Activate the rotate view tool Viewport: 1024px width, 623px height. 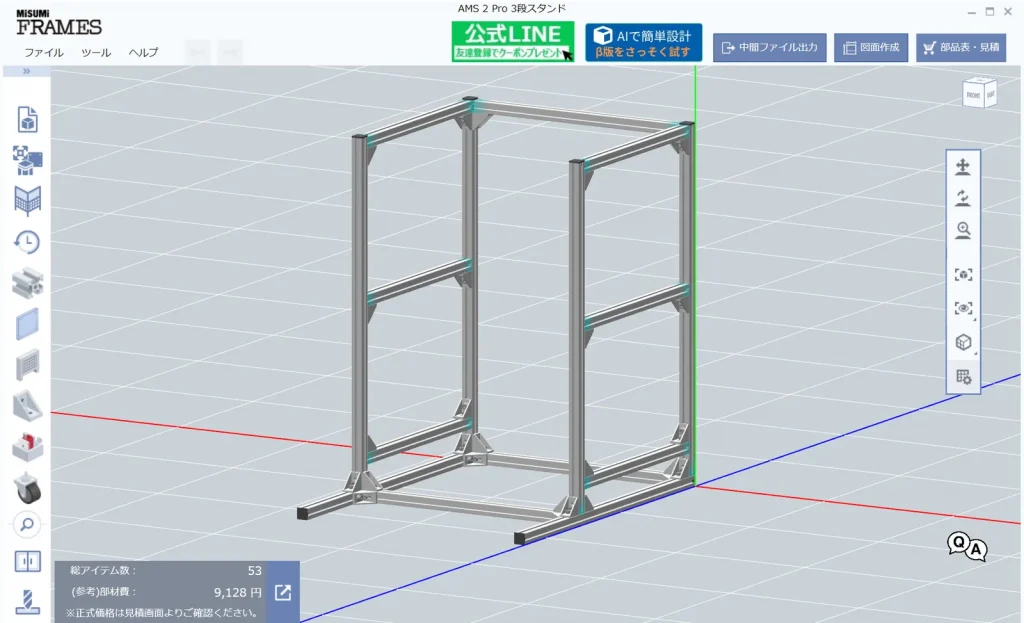pyautogui.click(x=963, y=198)
